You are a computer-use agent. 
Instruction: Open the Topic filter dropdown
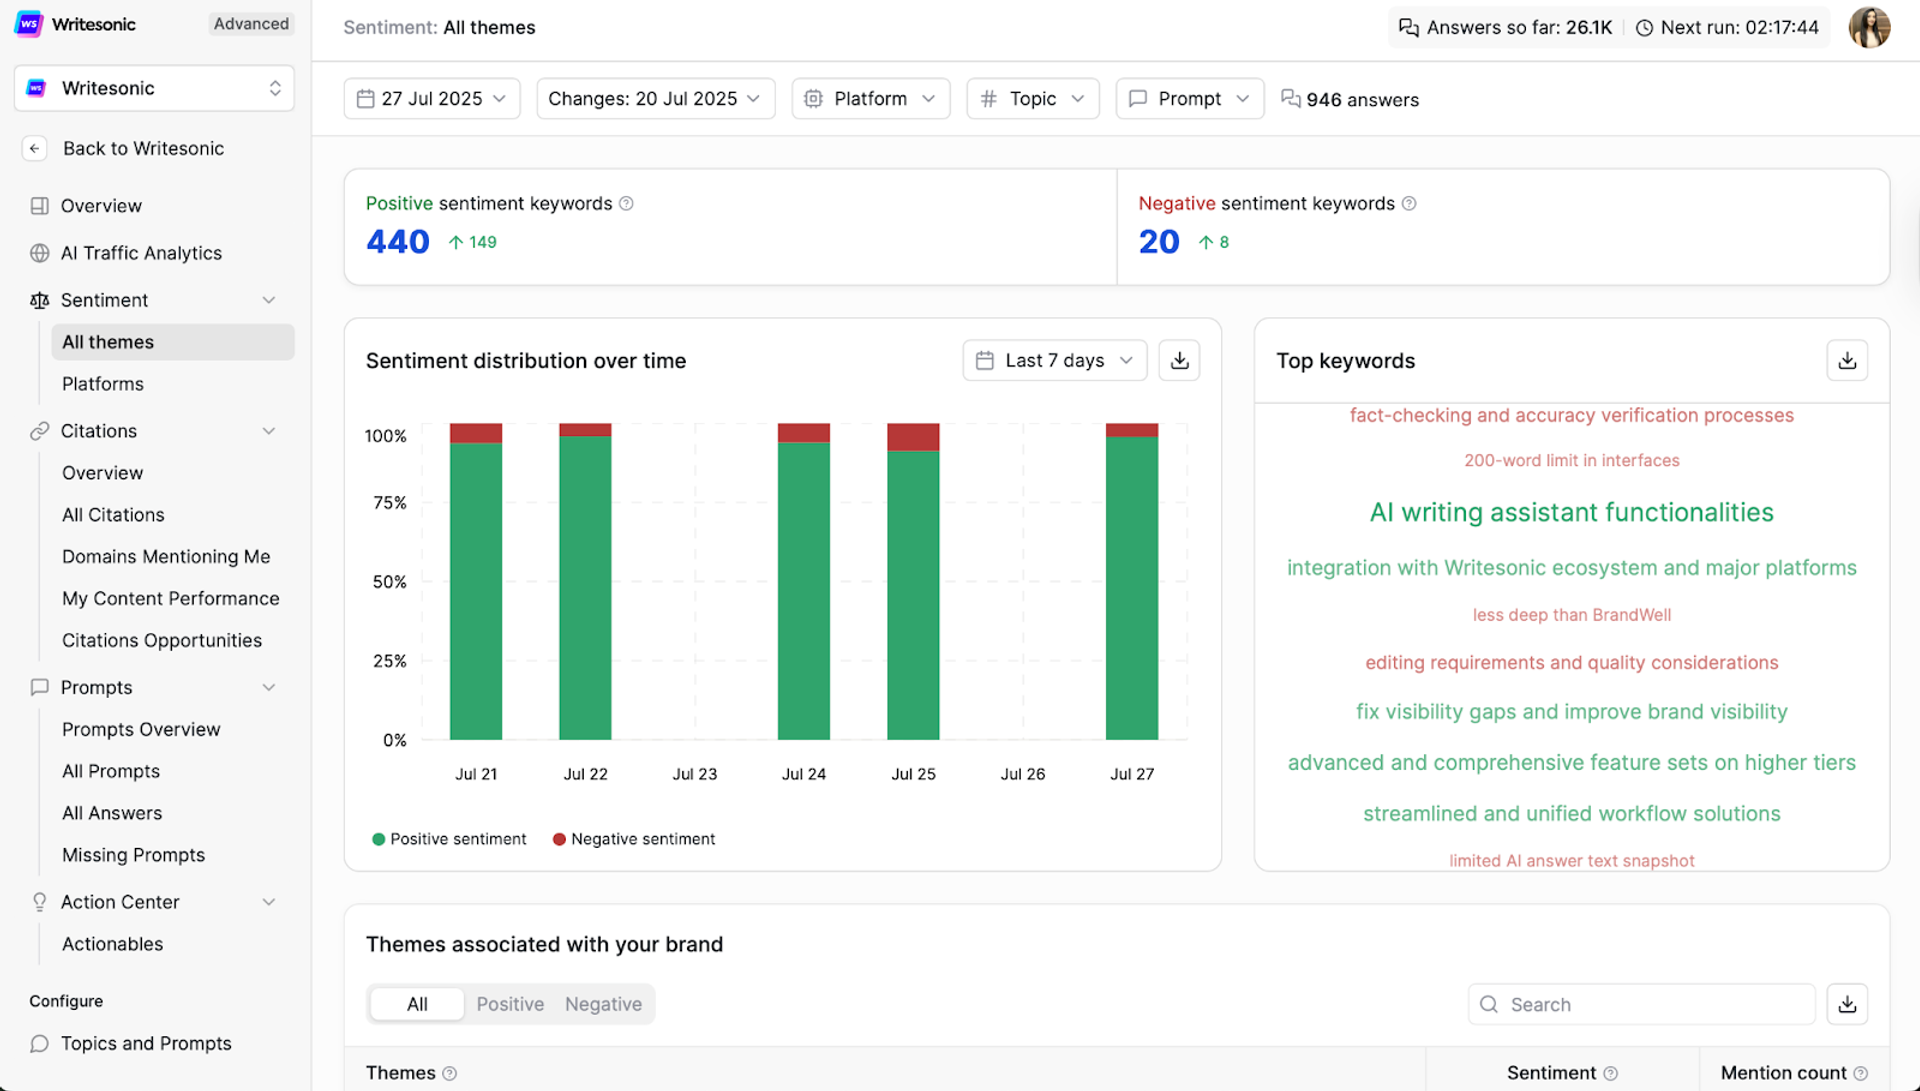[1033, 99]
